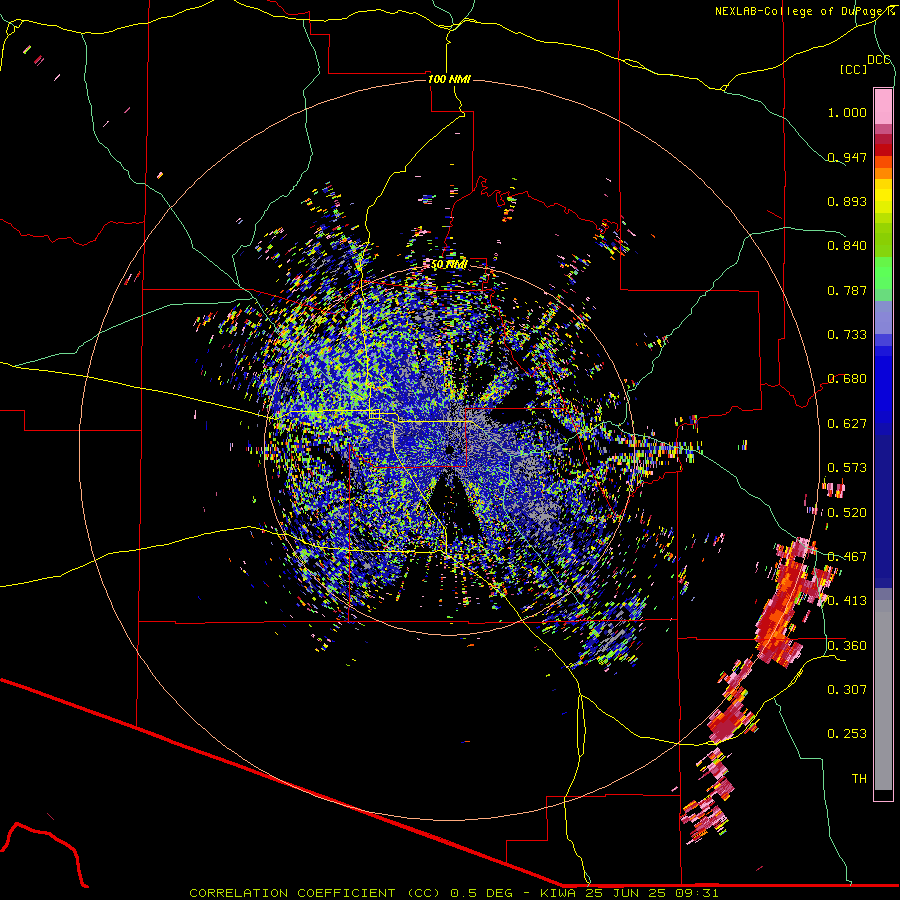
Task: Click the Correlation Coefficient KIWA caption at the bottom
Action: [x=454, y=893]
